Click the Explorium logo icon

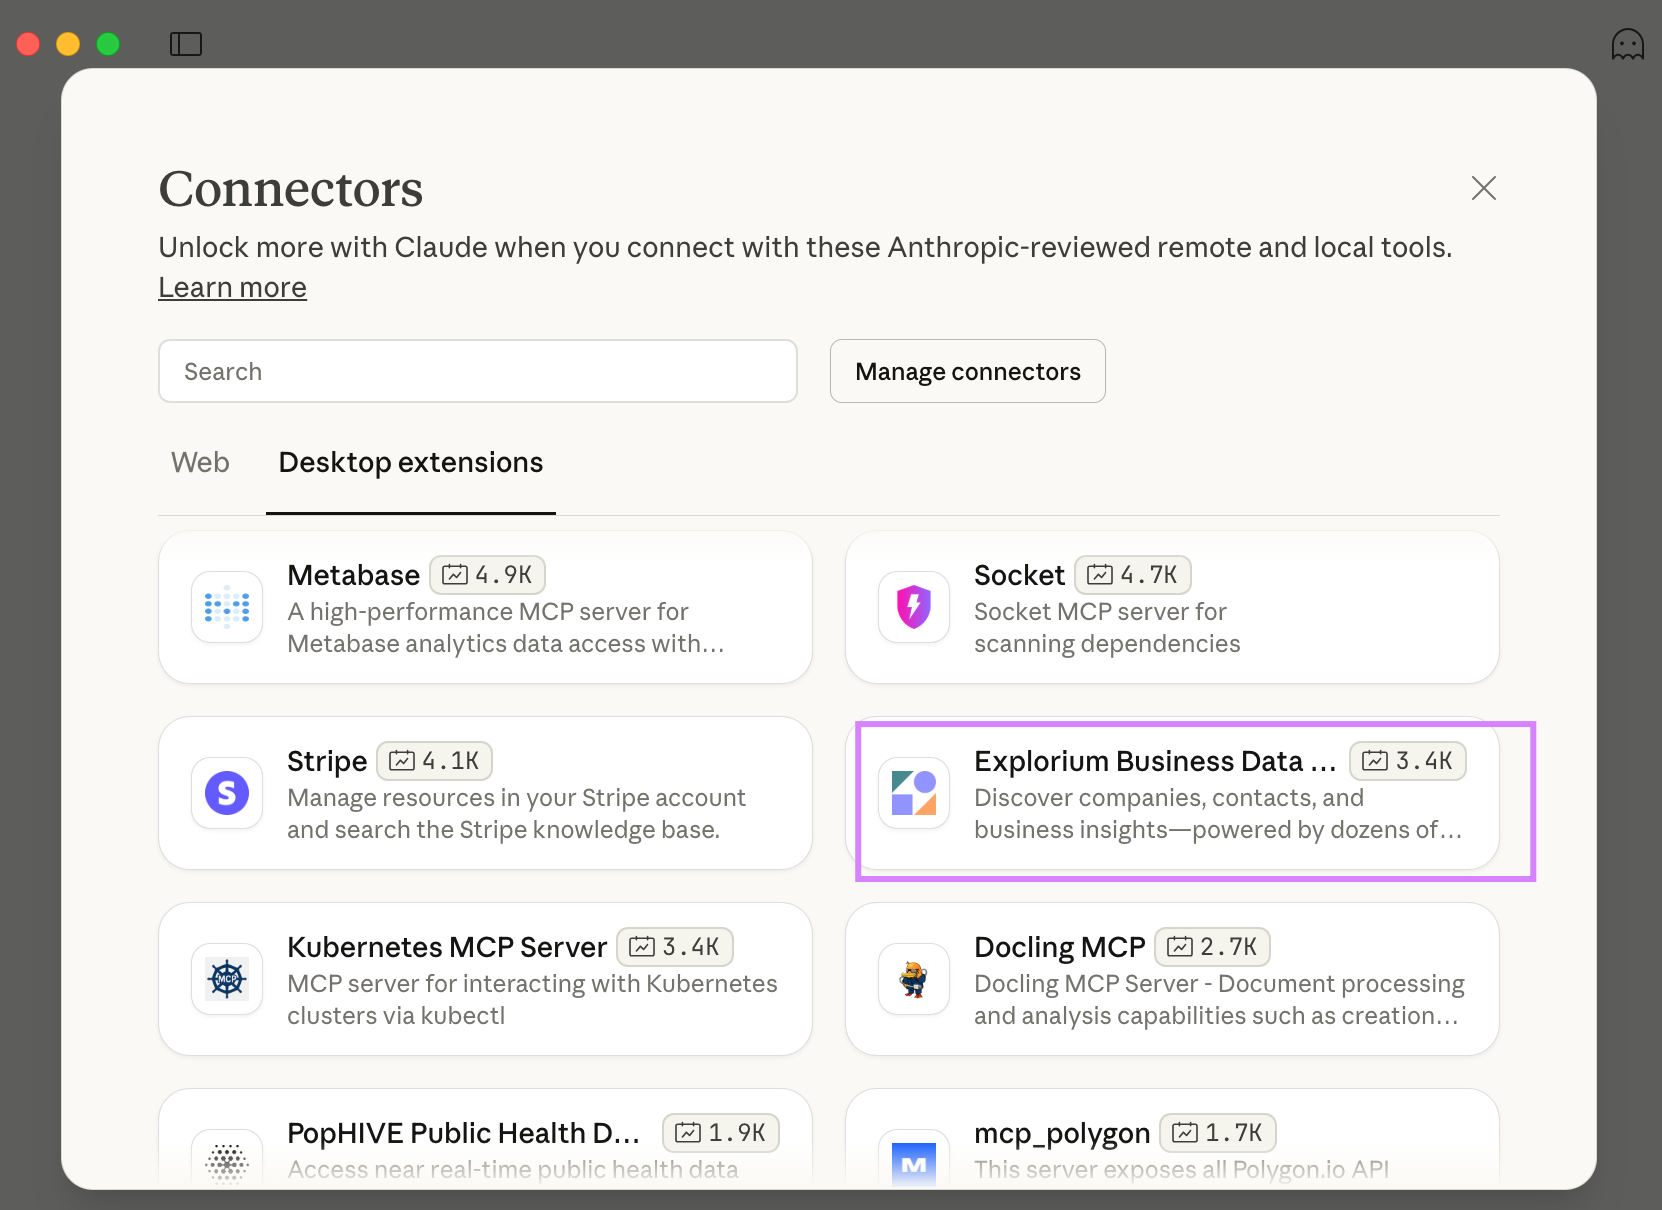click(x=914, y=793)
